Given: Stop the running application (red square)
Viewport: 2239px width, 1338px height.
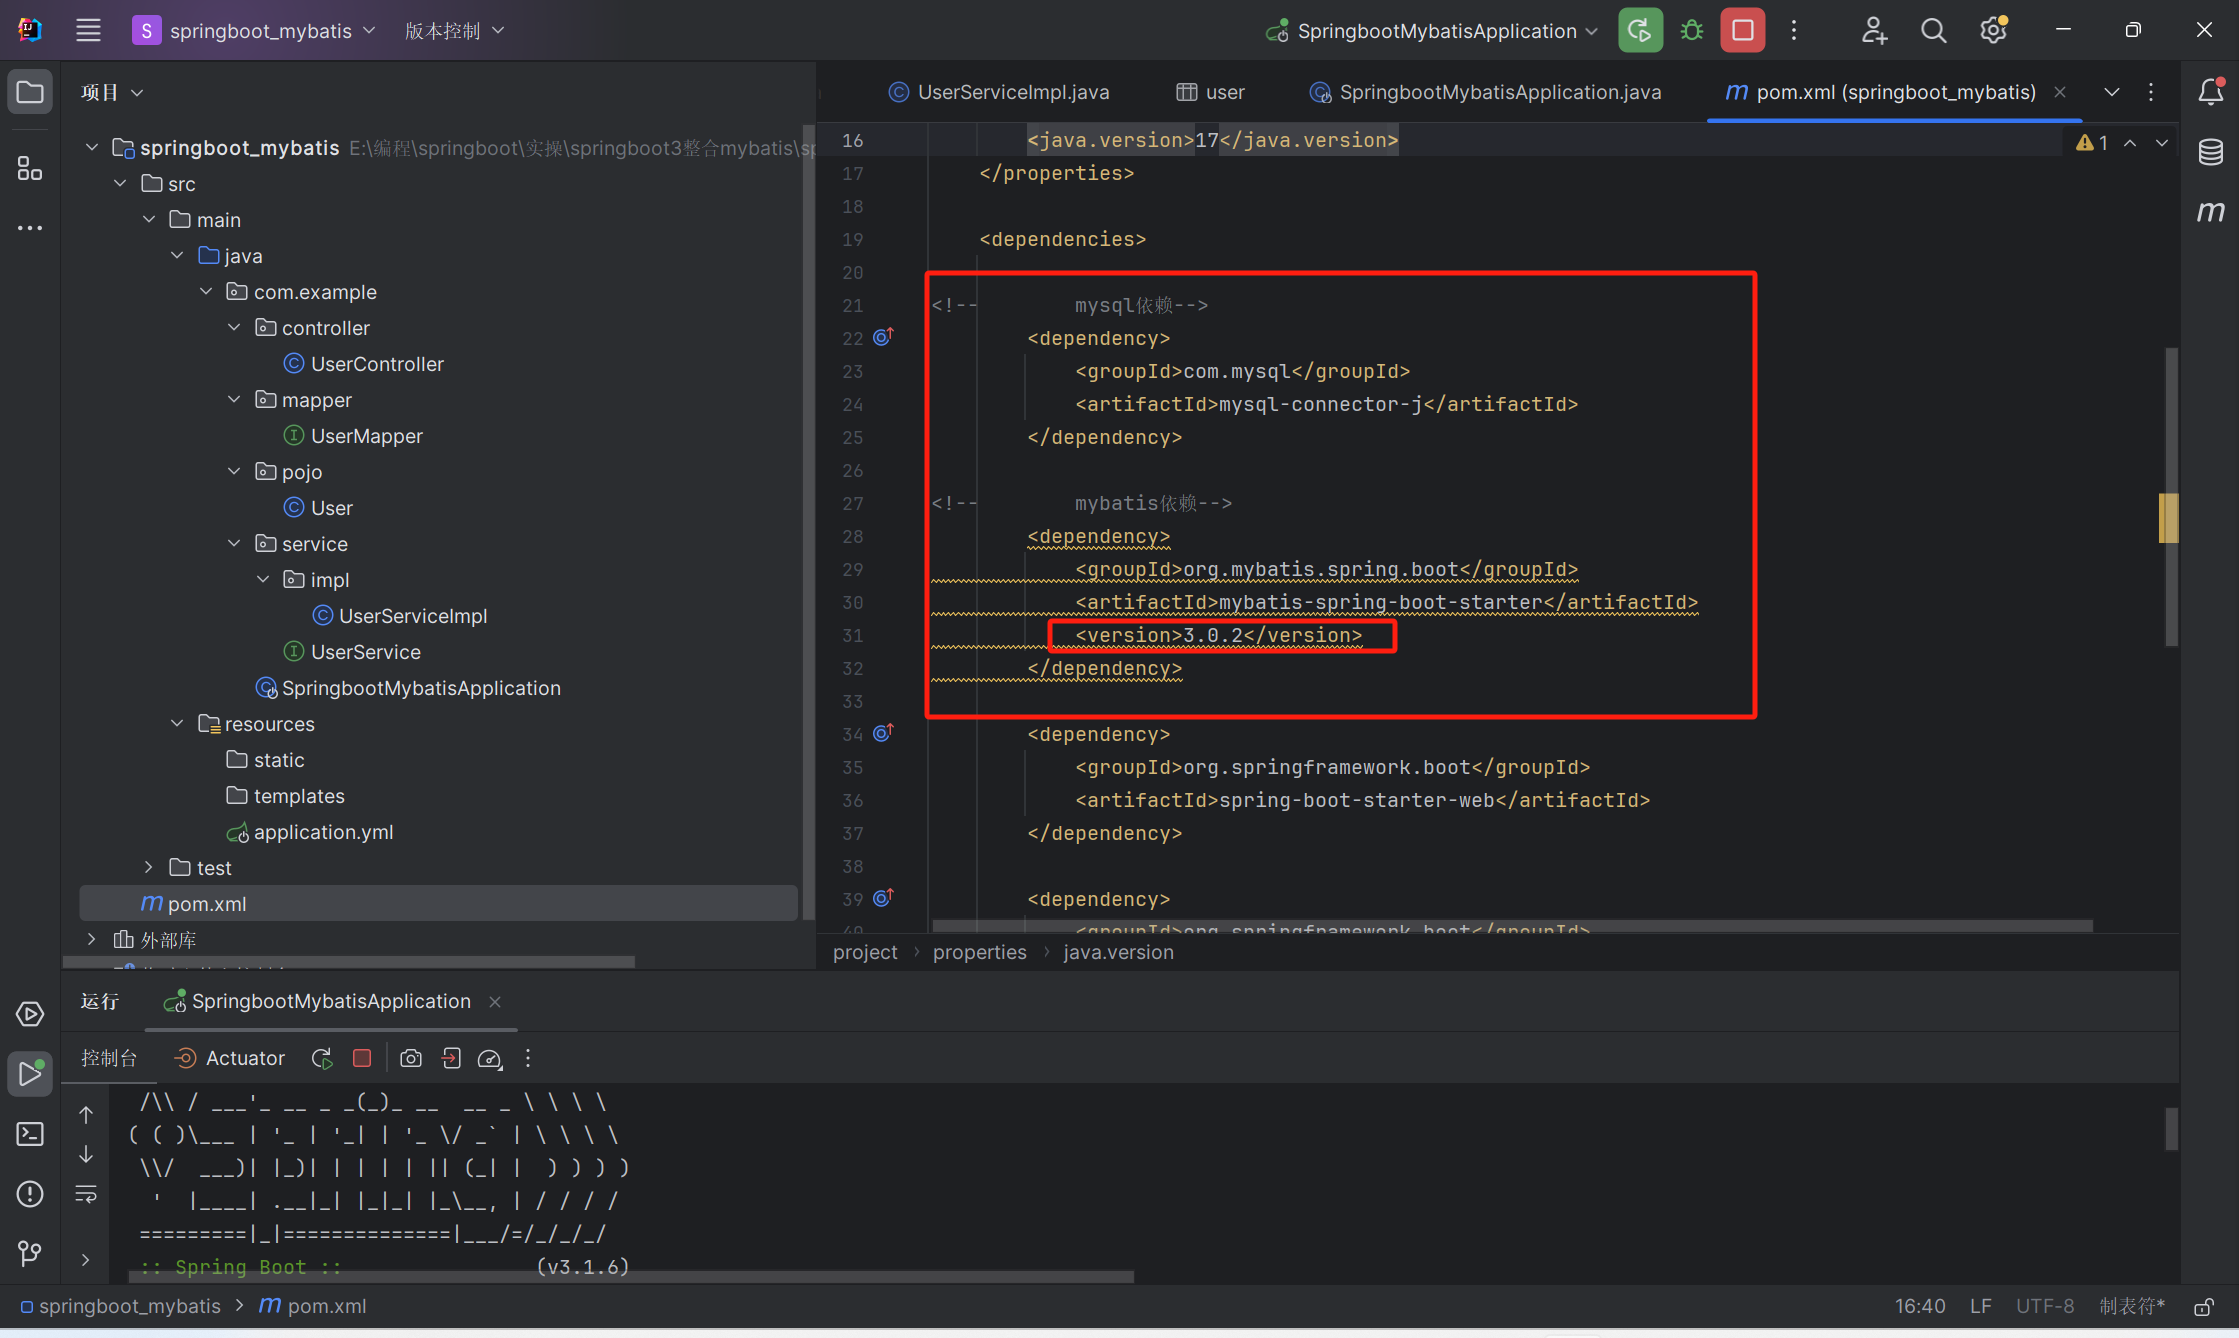Looking at the screenshot, I should (1742, 31).
